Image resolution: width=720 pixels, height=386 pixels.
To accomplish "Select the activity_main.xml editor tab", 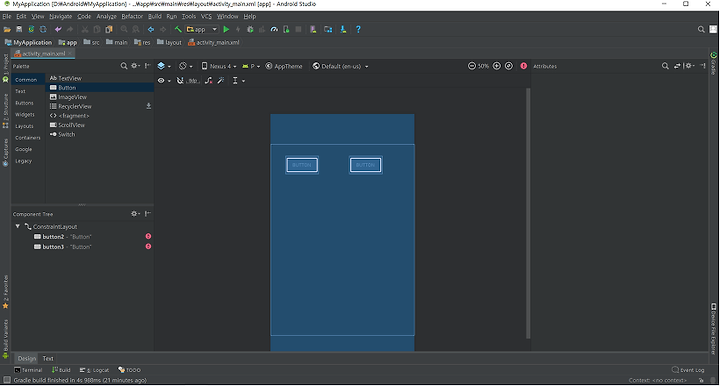I will click(x=44, y=54).
